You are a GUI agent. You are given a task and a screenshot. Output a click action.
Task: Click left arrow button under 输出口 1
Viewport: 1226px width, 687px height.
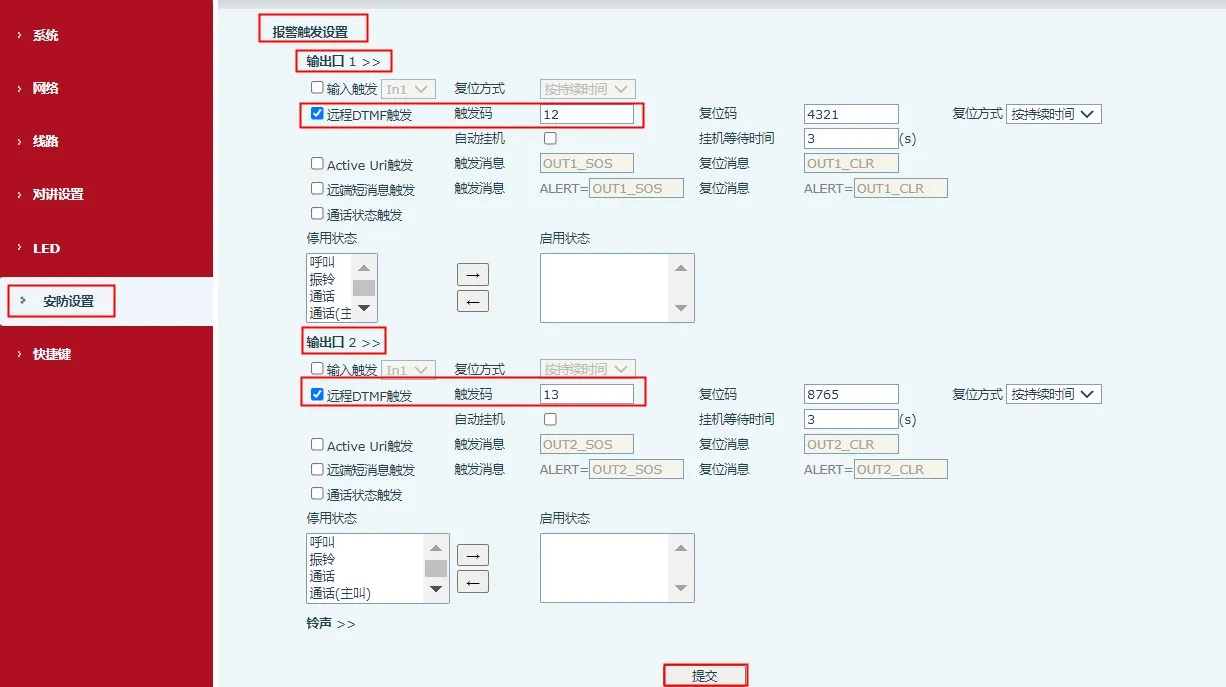tap(472, 300)
